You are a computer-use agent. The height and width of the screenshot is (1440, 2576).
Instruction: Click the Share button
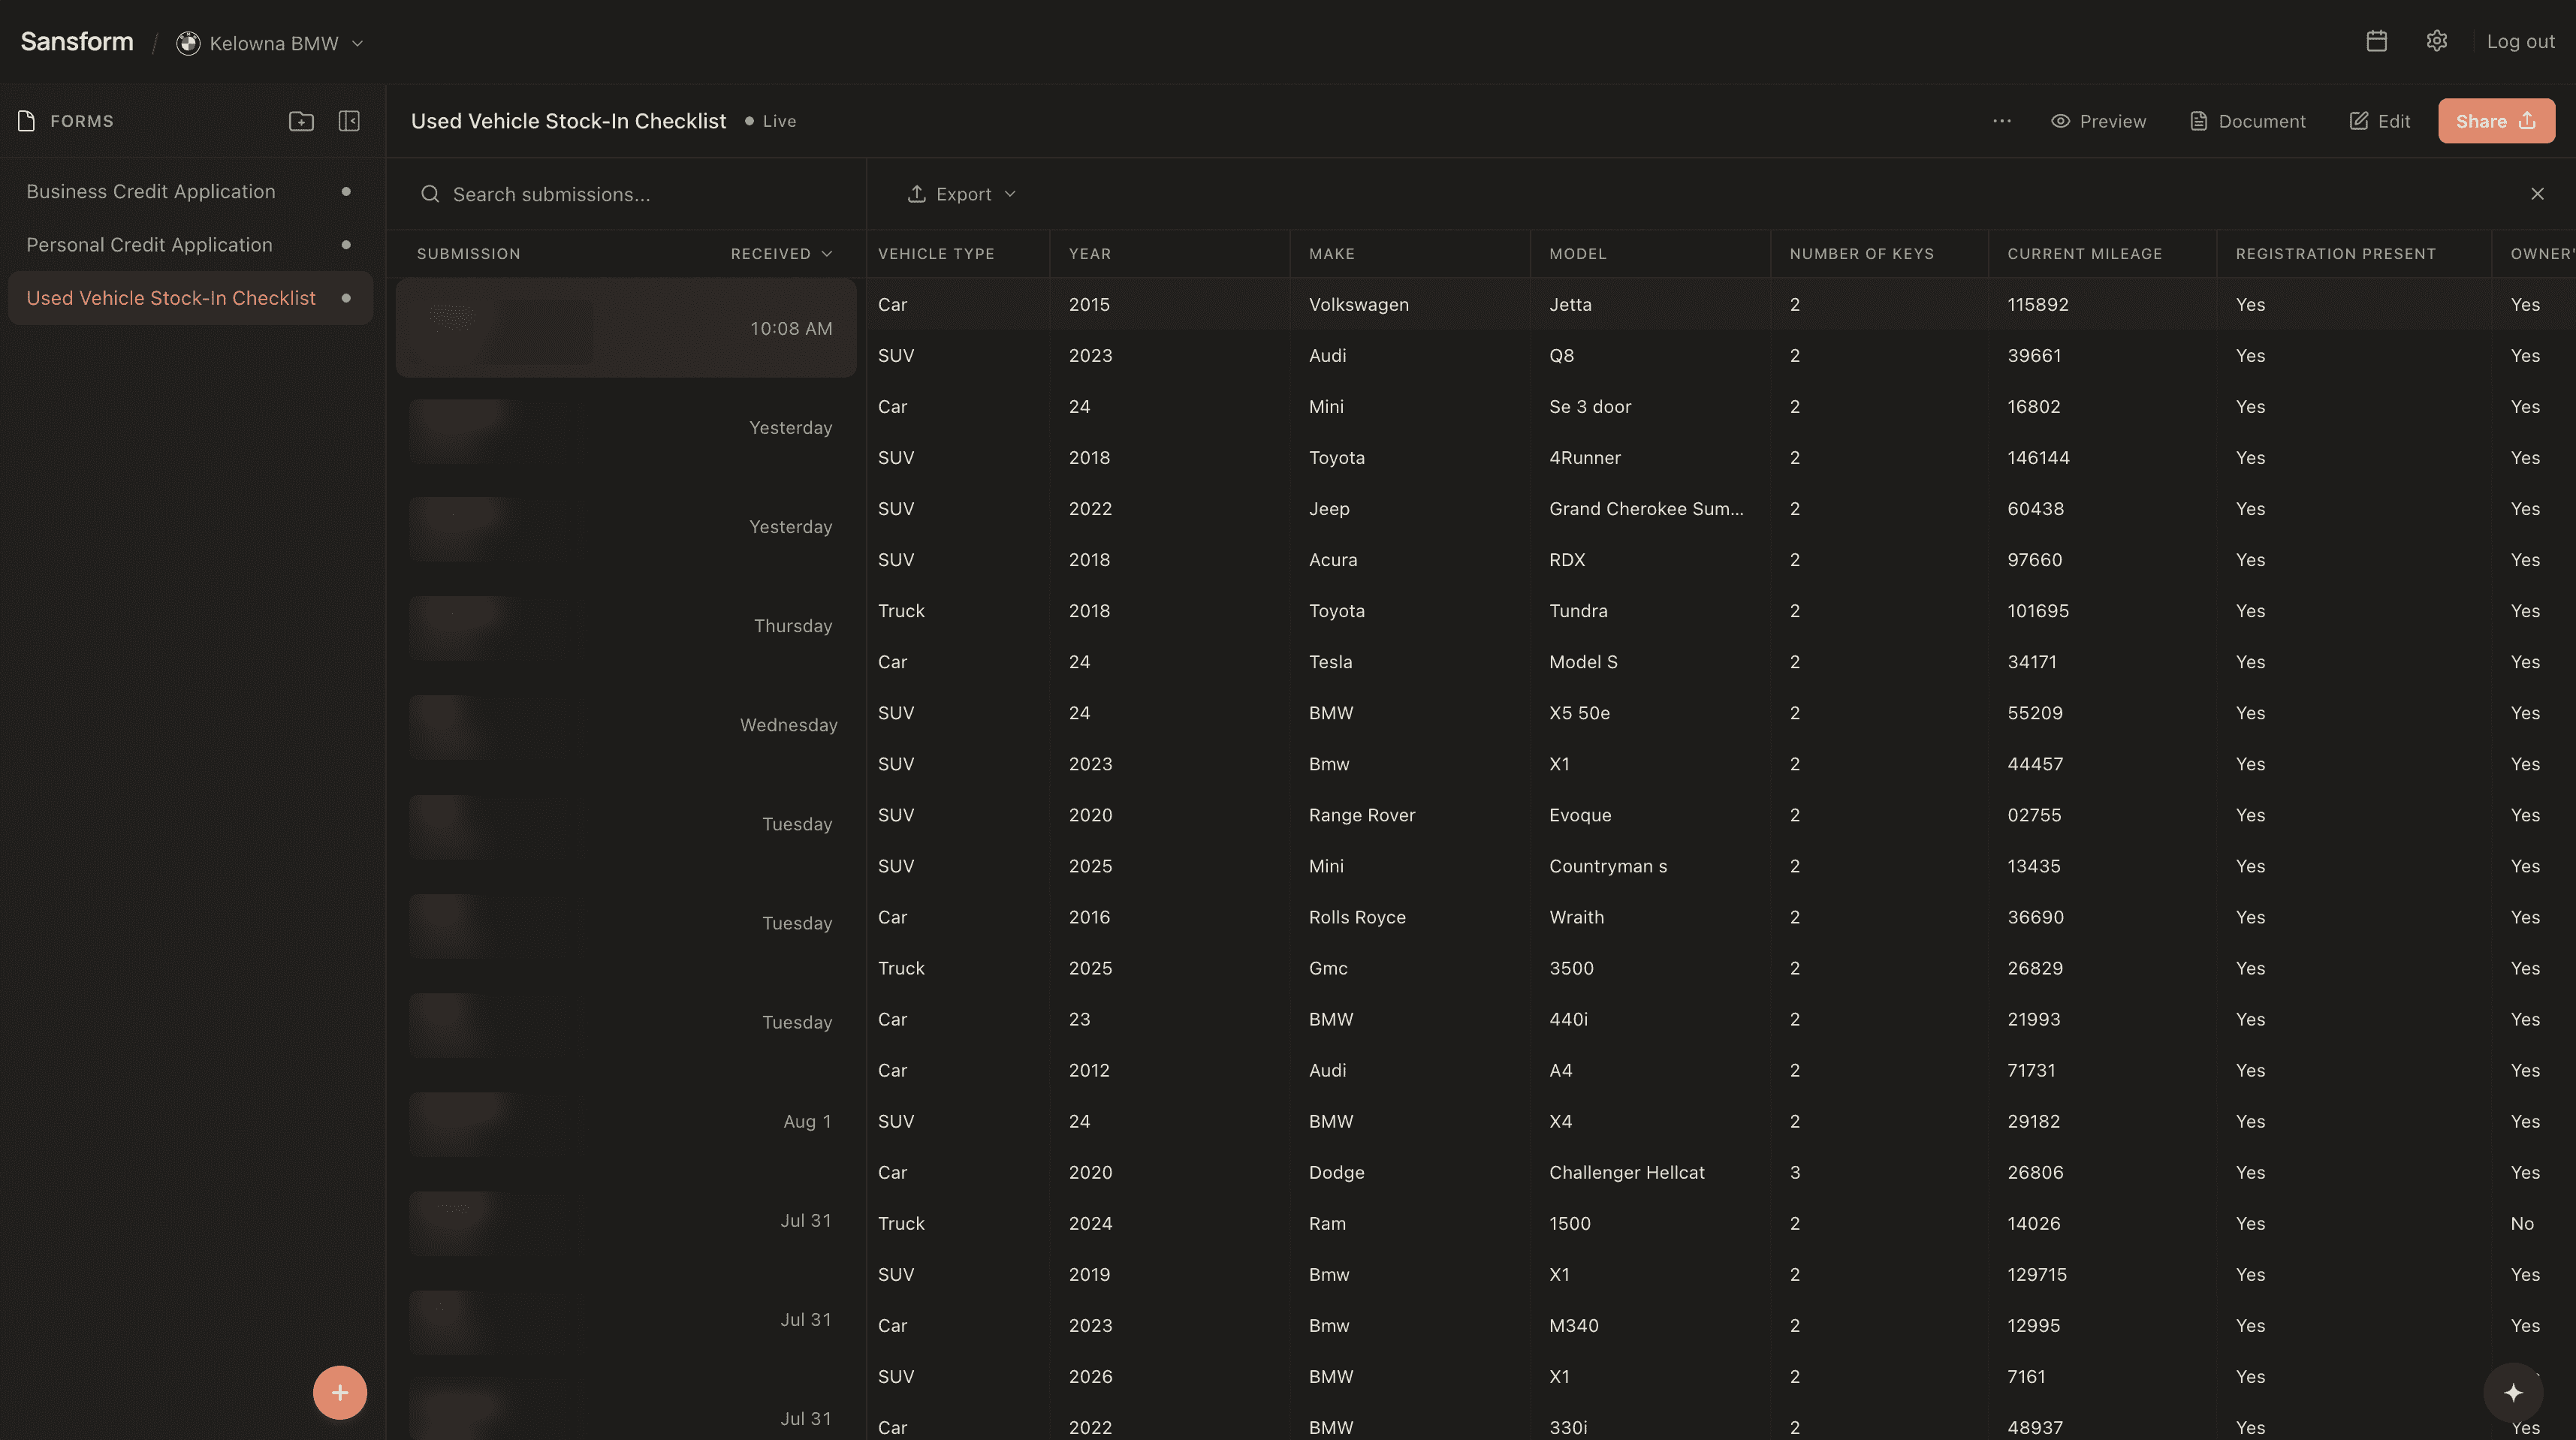pos(2496,121)
